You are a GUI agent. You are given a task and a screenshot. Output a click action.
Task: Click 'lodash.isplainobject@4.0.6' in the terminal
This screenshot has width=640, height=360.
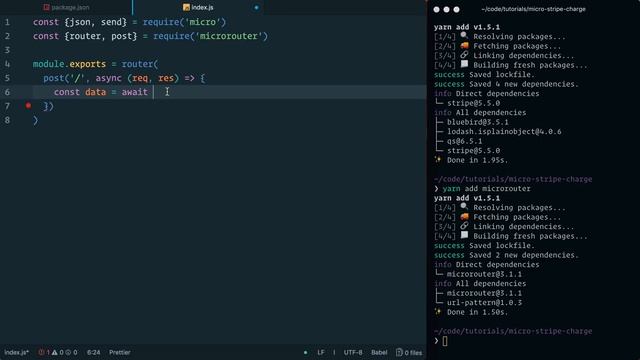(x=504, y=131)
